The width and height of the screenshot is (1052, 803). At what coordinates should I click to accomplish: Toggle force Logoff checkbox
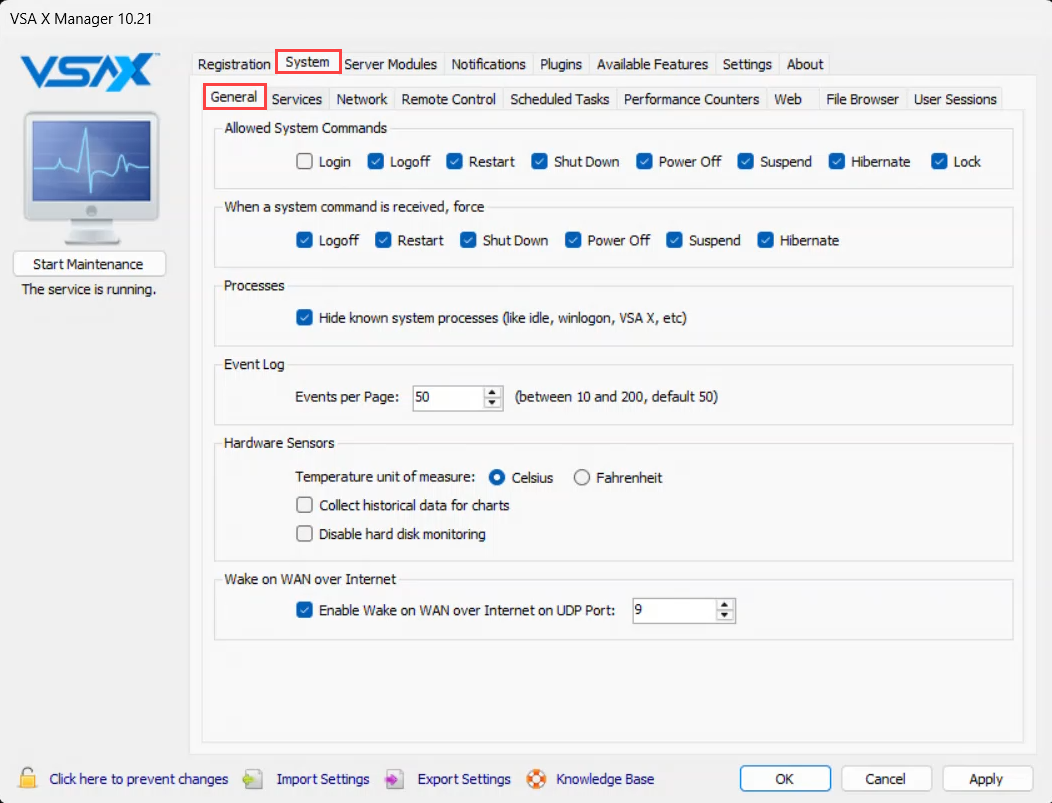coord(305,240)
